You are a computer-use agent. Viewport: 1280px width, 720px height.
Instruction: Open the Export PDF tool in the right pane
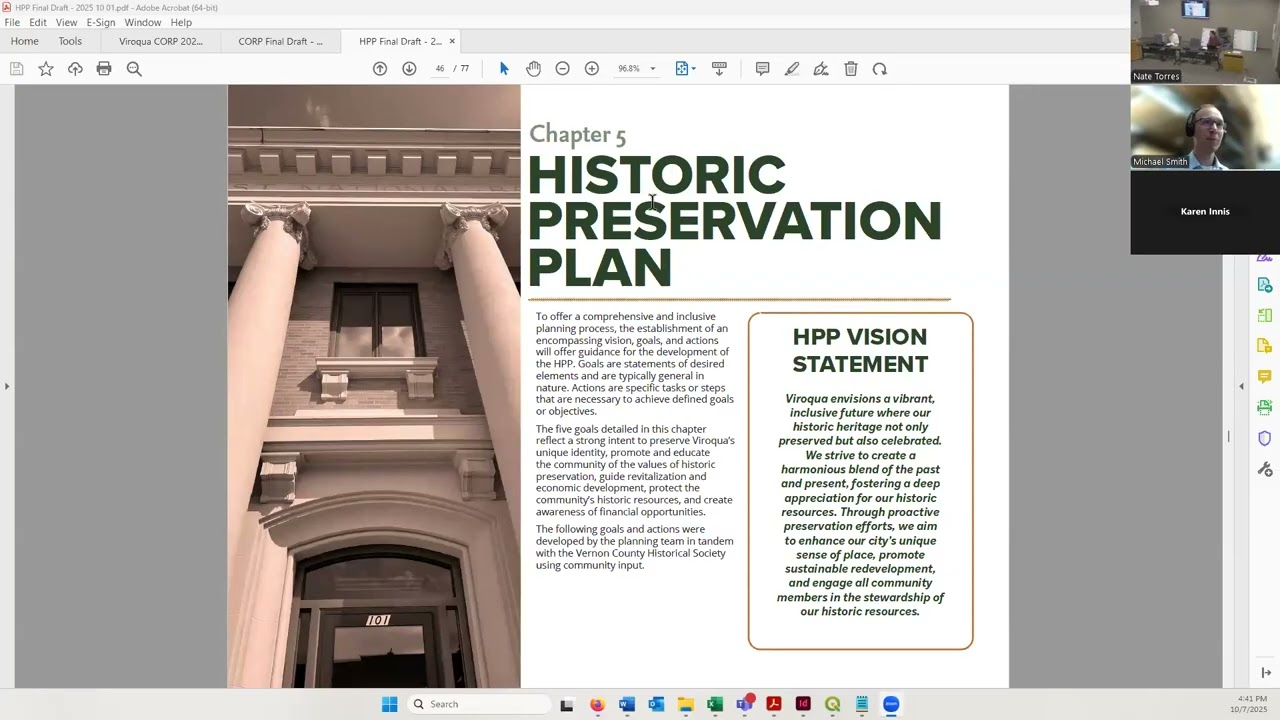(1265, 285)
